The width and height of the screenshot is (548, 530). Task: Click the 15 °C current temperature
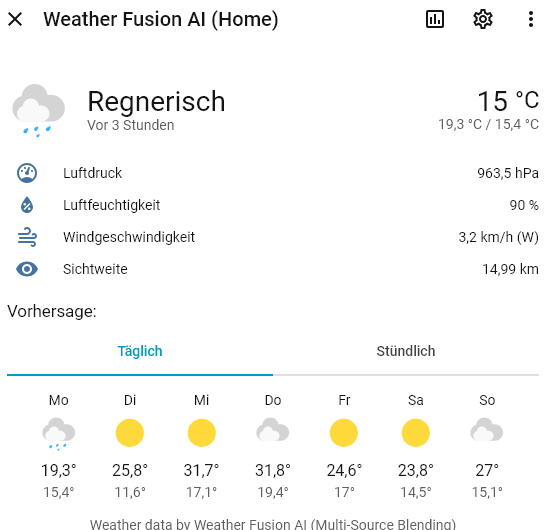coord(508,101)
